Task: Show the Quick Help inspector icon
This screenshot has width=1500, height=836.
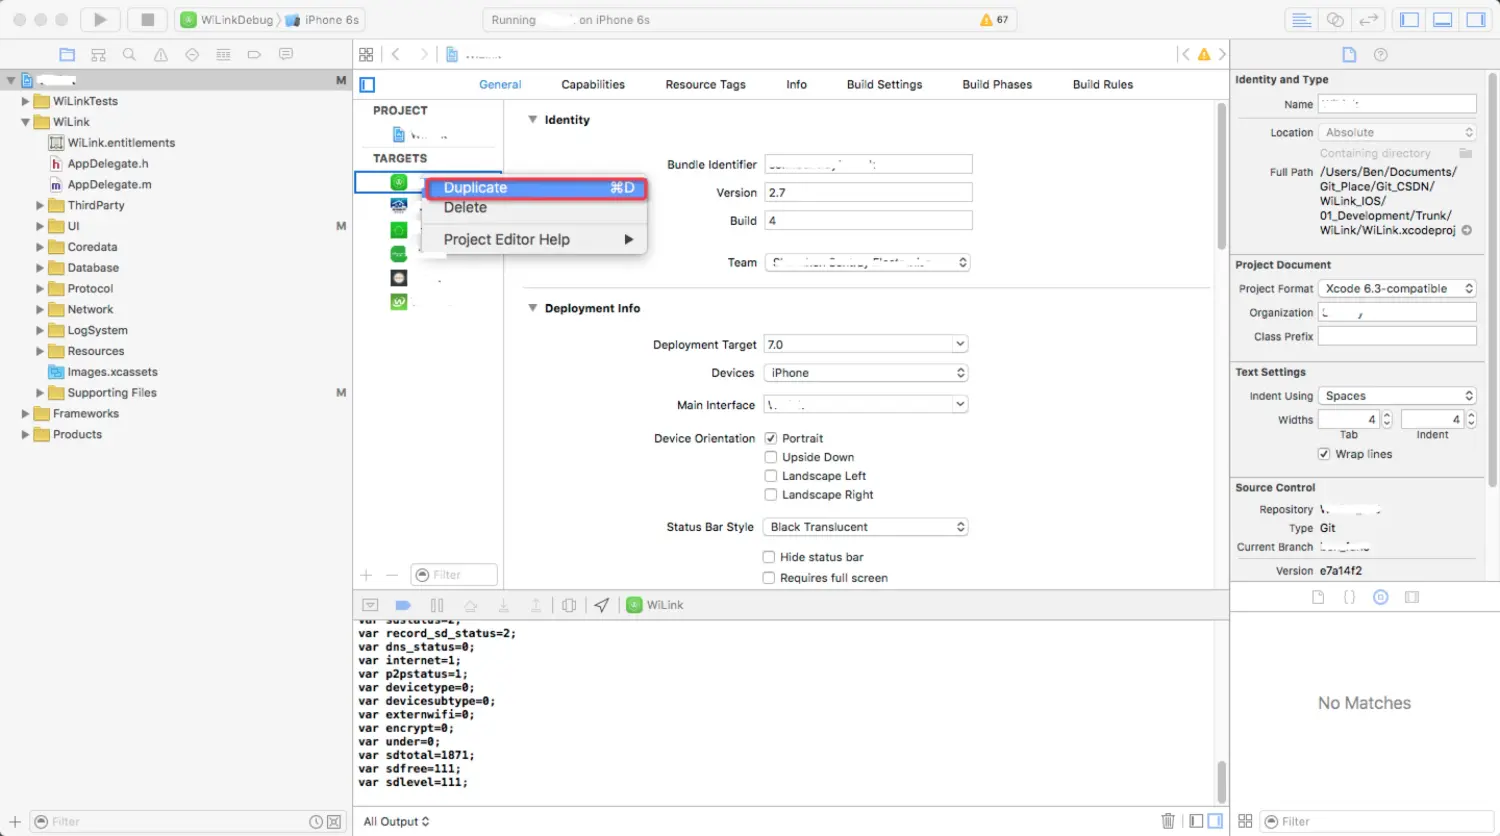Action: (x=1381, y=55)
